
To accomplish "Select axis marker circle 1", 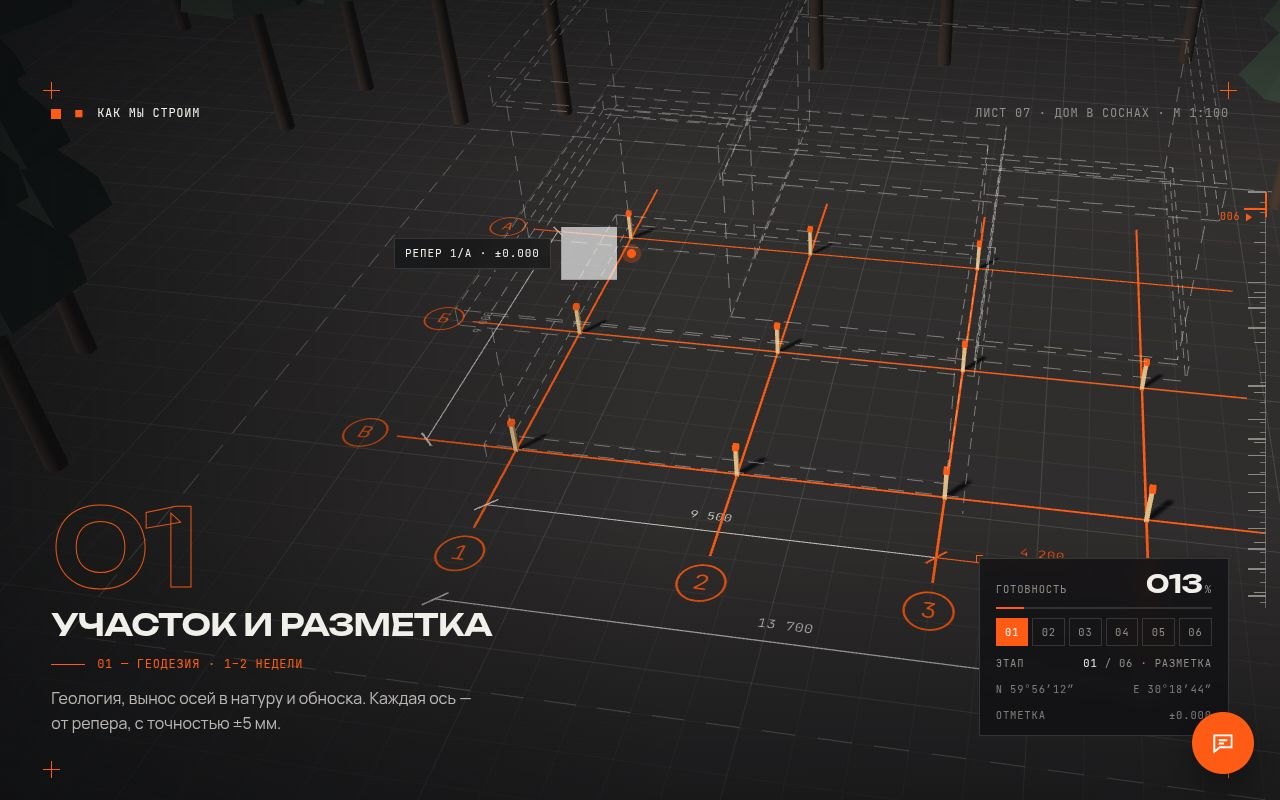I will pos(459,552).
